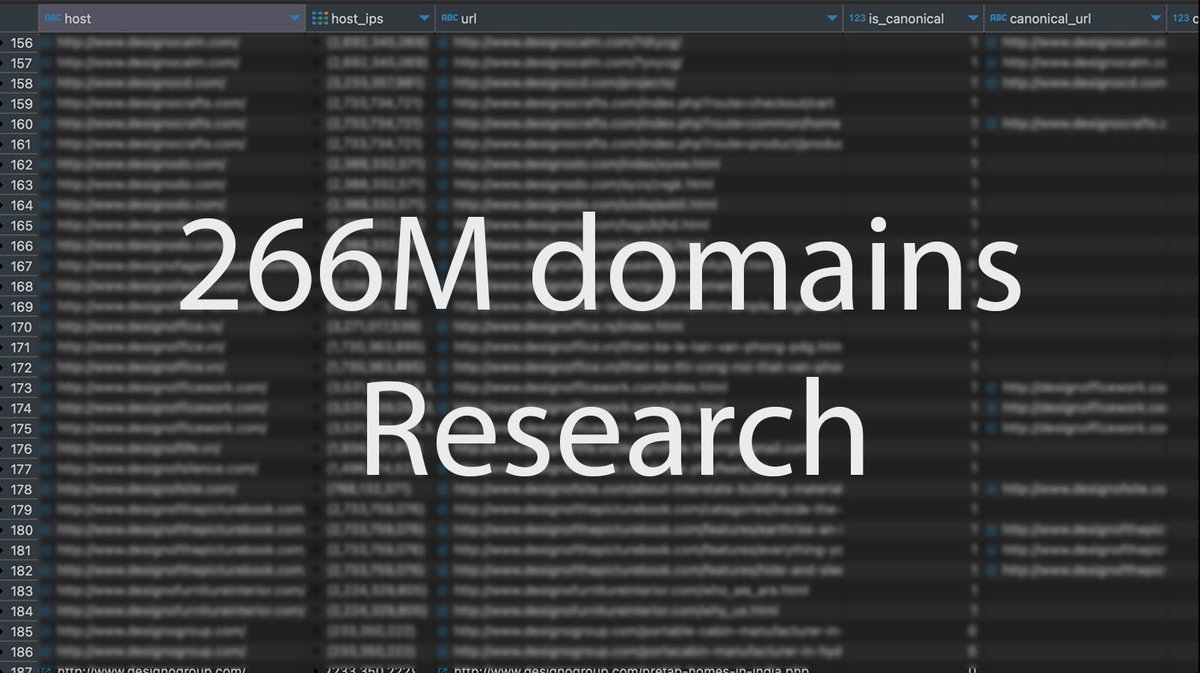The height and width of the screenshot is (673, 1200).
Task: Select row number 182
Action: (21, 570)
